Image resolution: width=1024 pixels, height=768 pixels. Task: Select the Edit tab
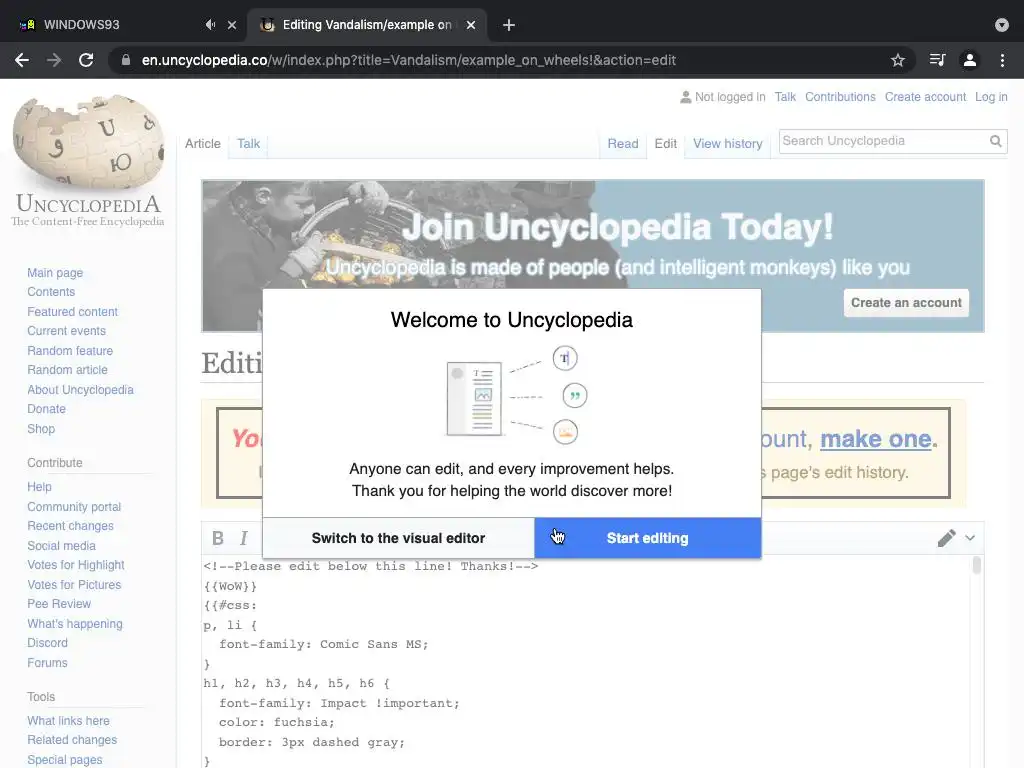click(x=665, y=144)
